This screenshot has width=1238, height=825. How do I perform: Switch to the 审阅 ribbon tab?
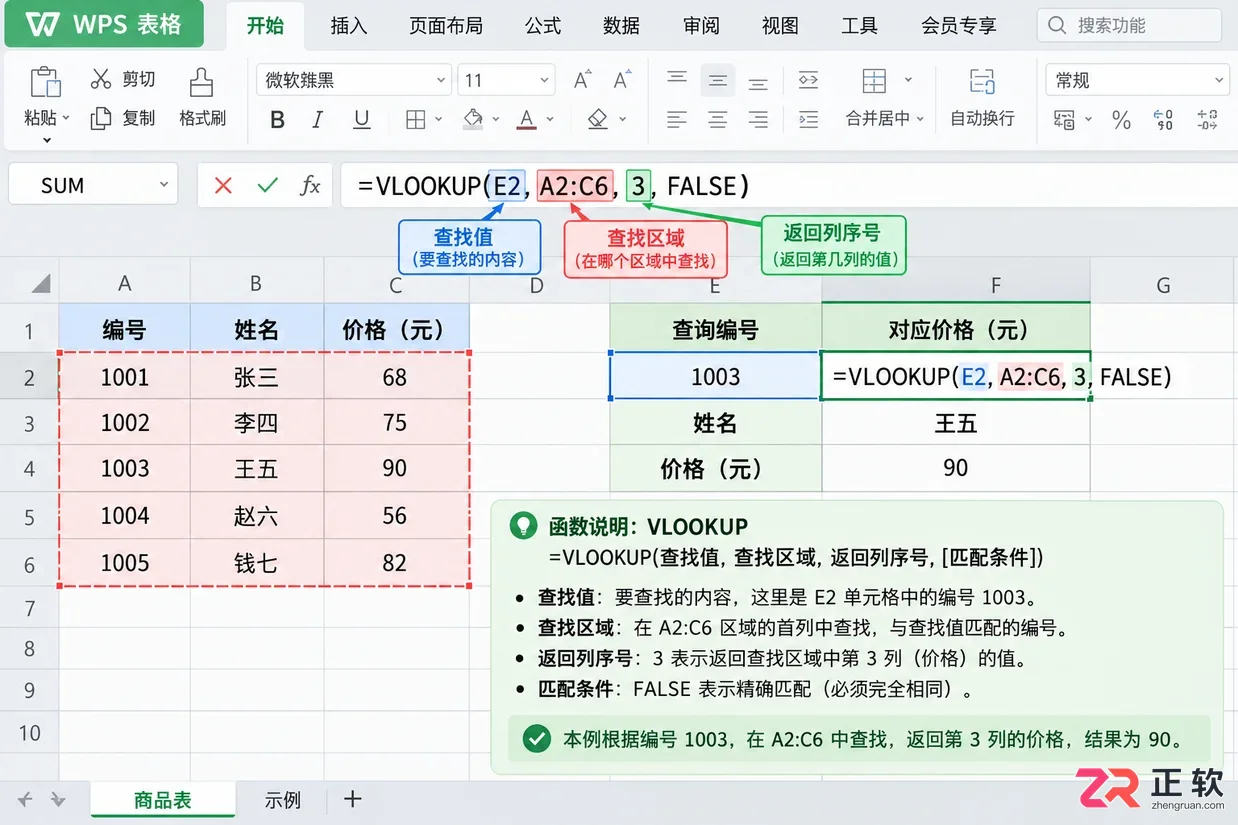pos(701,26)
